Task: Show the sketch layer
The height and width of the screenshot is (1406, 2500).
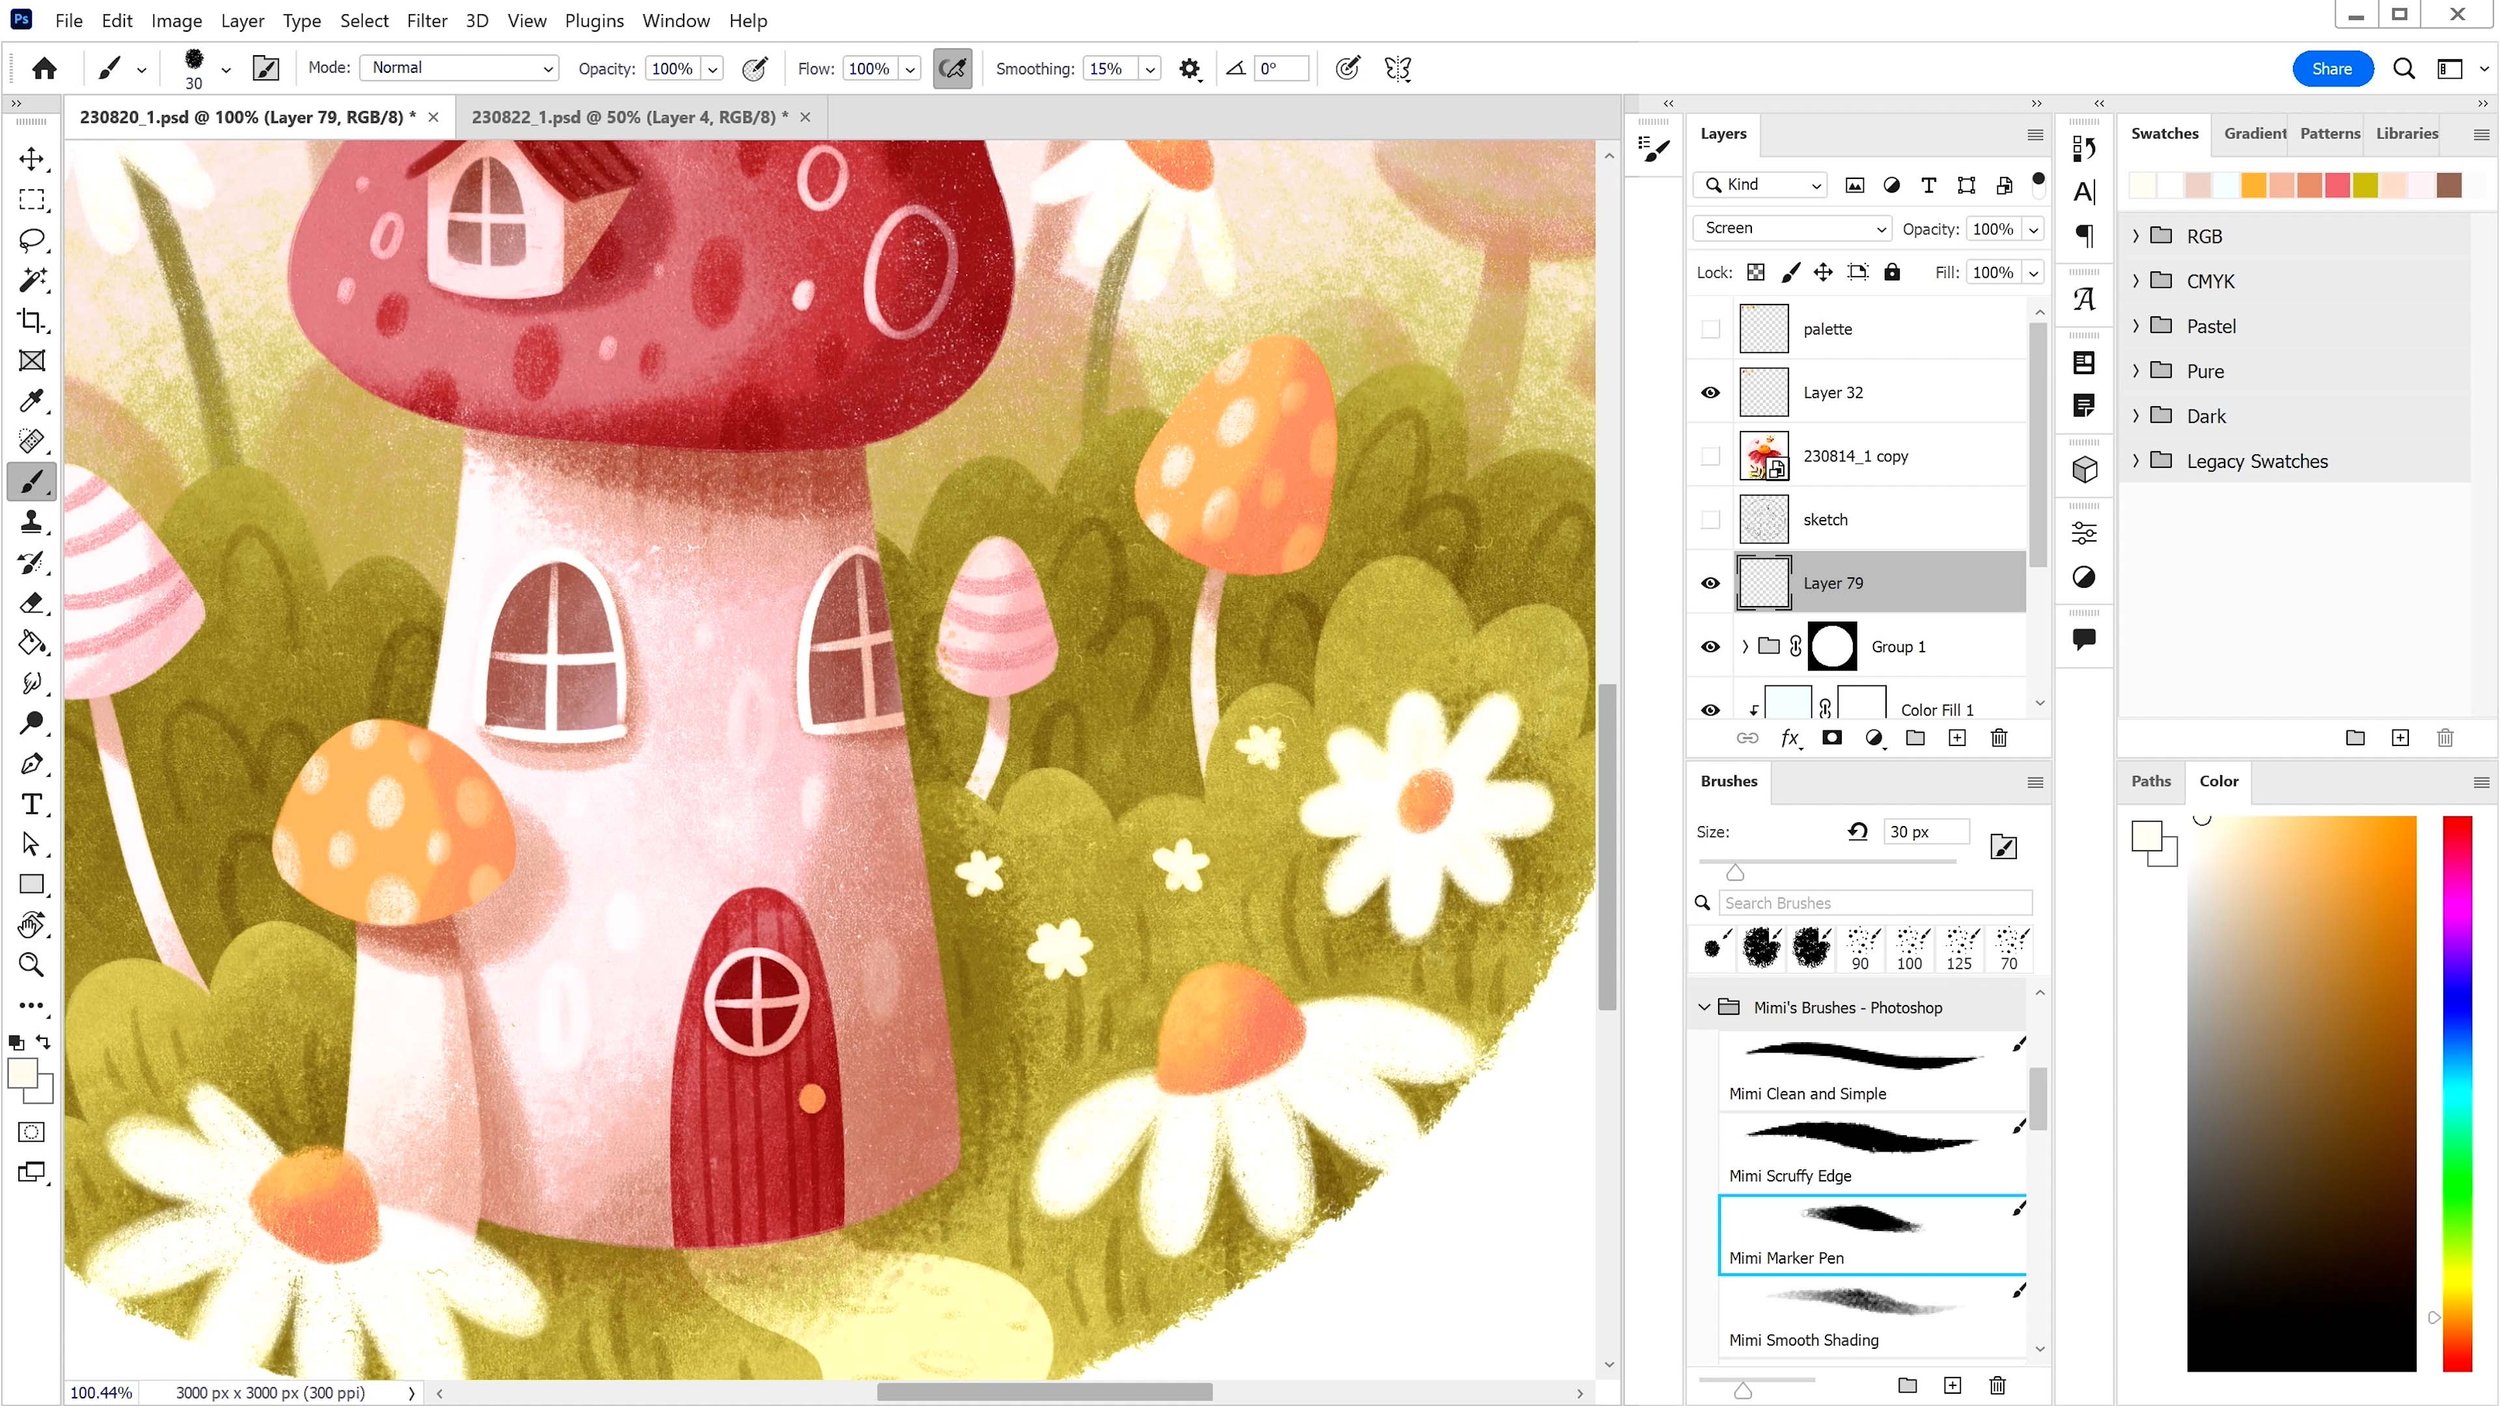Action: click(x=1711, y=520)
